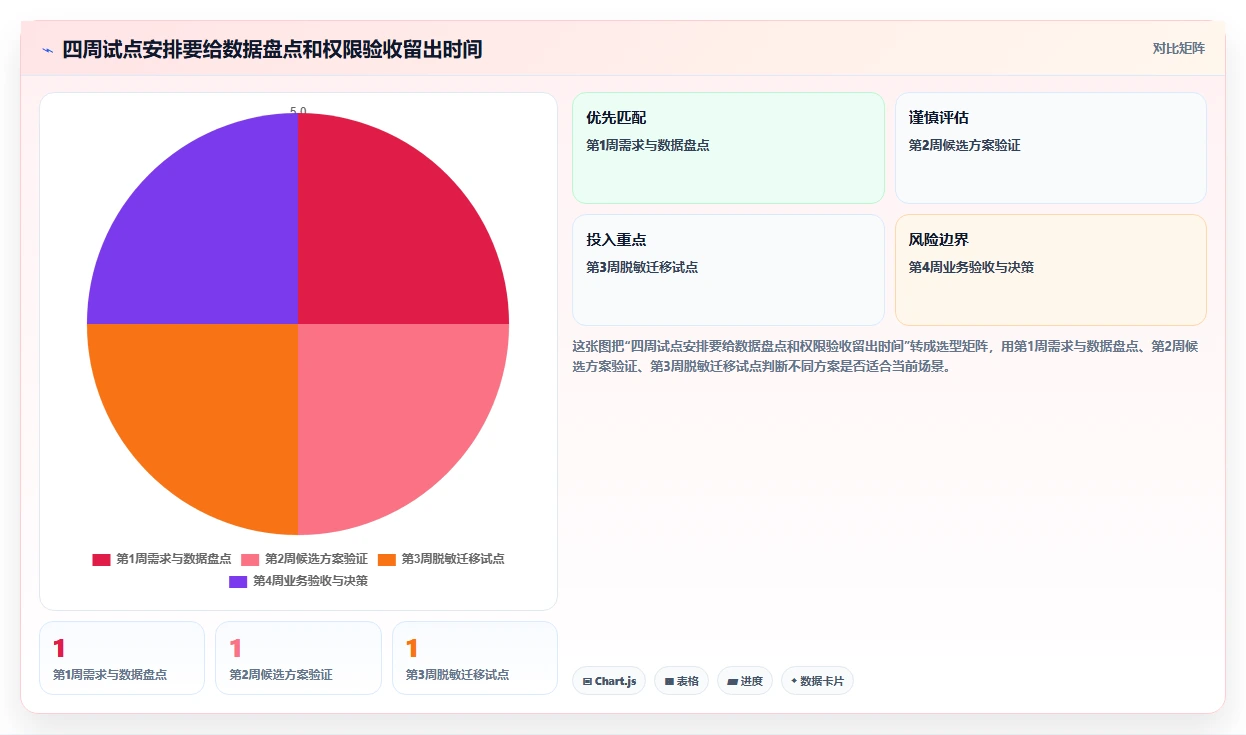Click the orange stat card 第3周脱敏迁移试点

(x=475, y=658)
